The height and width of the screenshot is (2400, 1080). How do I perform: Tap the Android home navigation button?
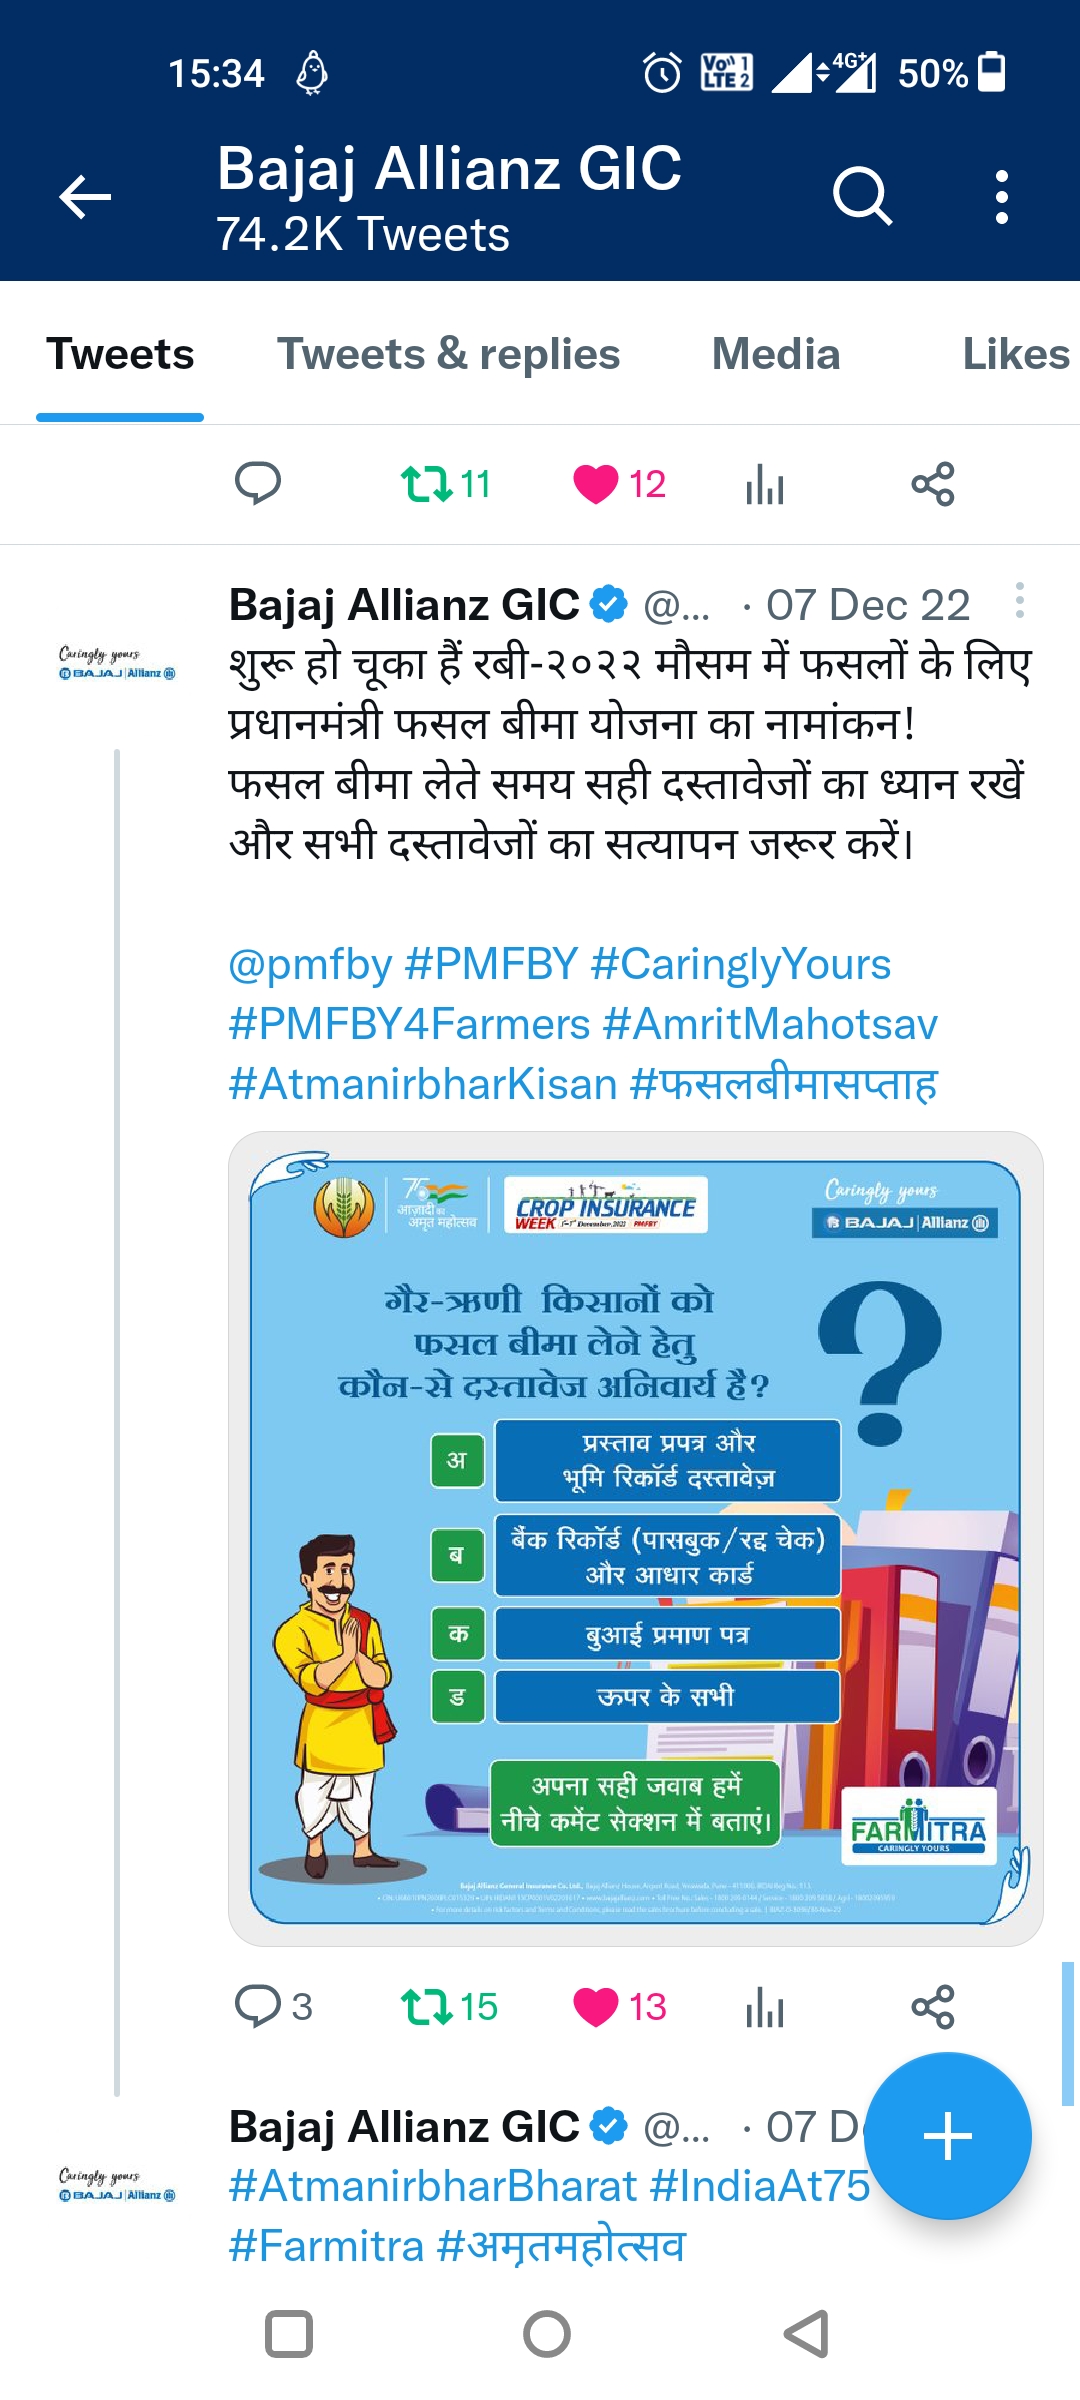coord(546,2335)
